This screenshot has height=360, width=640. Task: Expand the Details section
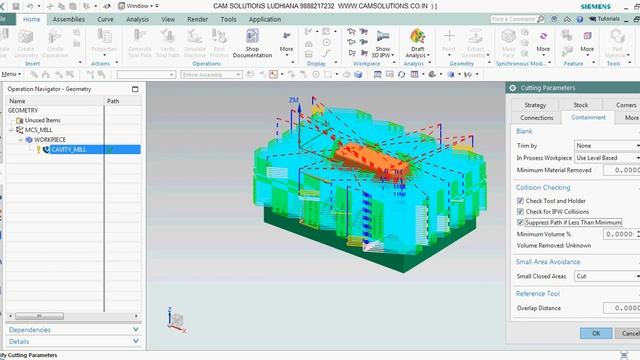click(73, 341)
